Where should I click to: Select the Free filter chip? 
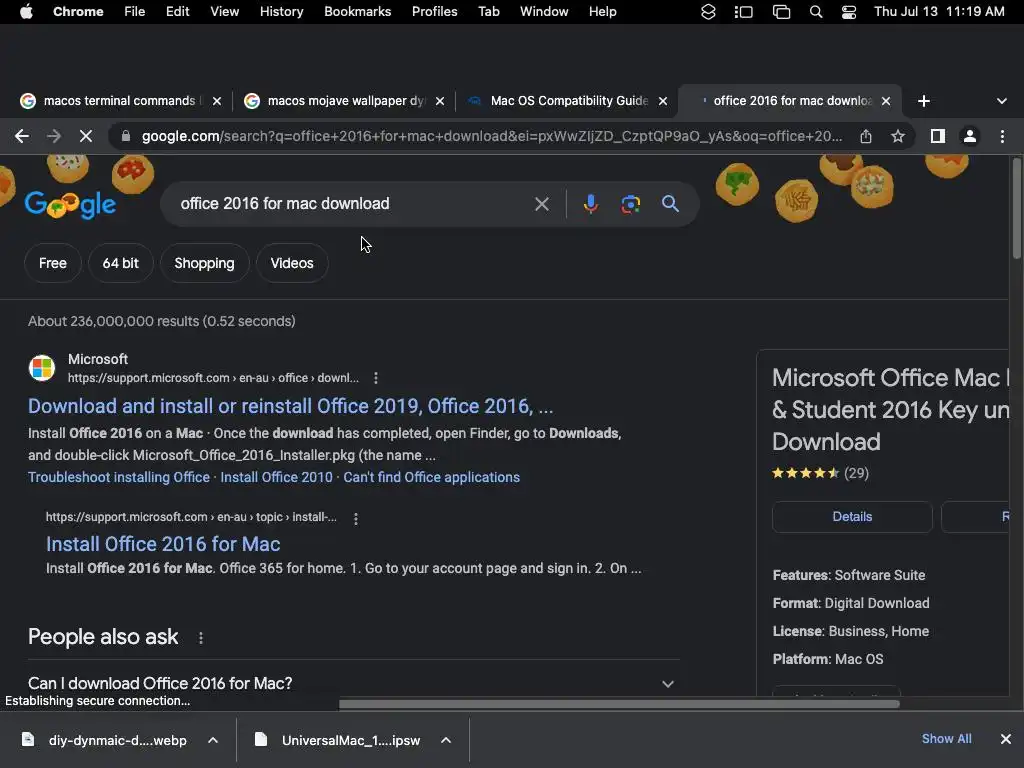coord(53,263)
